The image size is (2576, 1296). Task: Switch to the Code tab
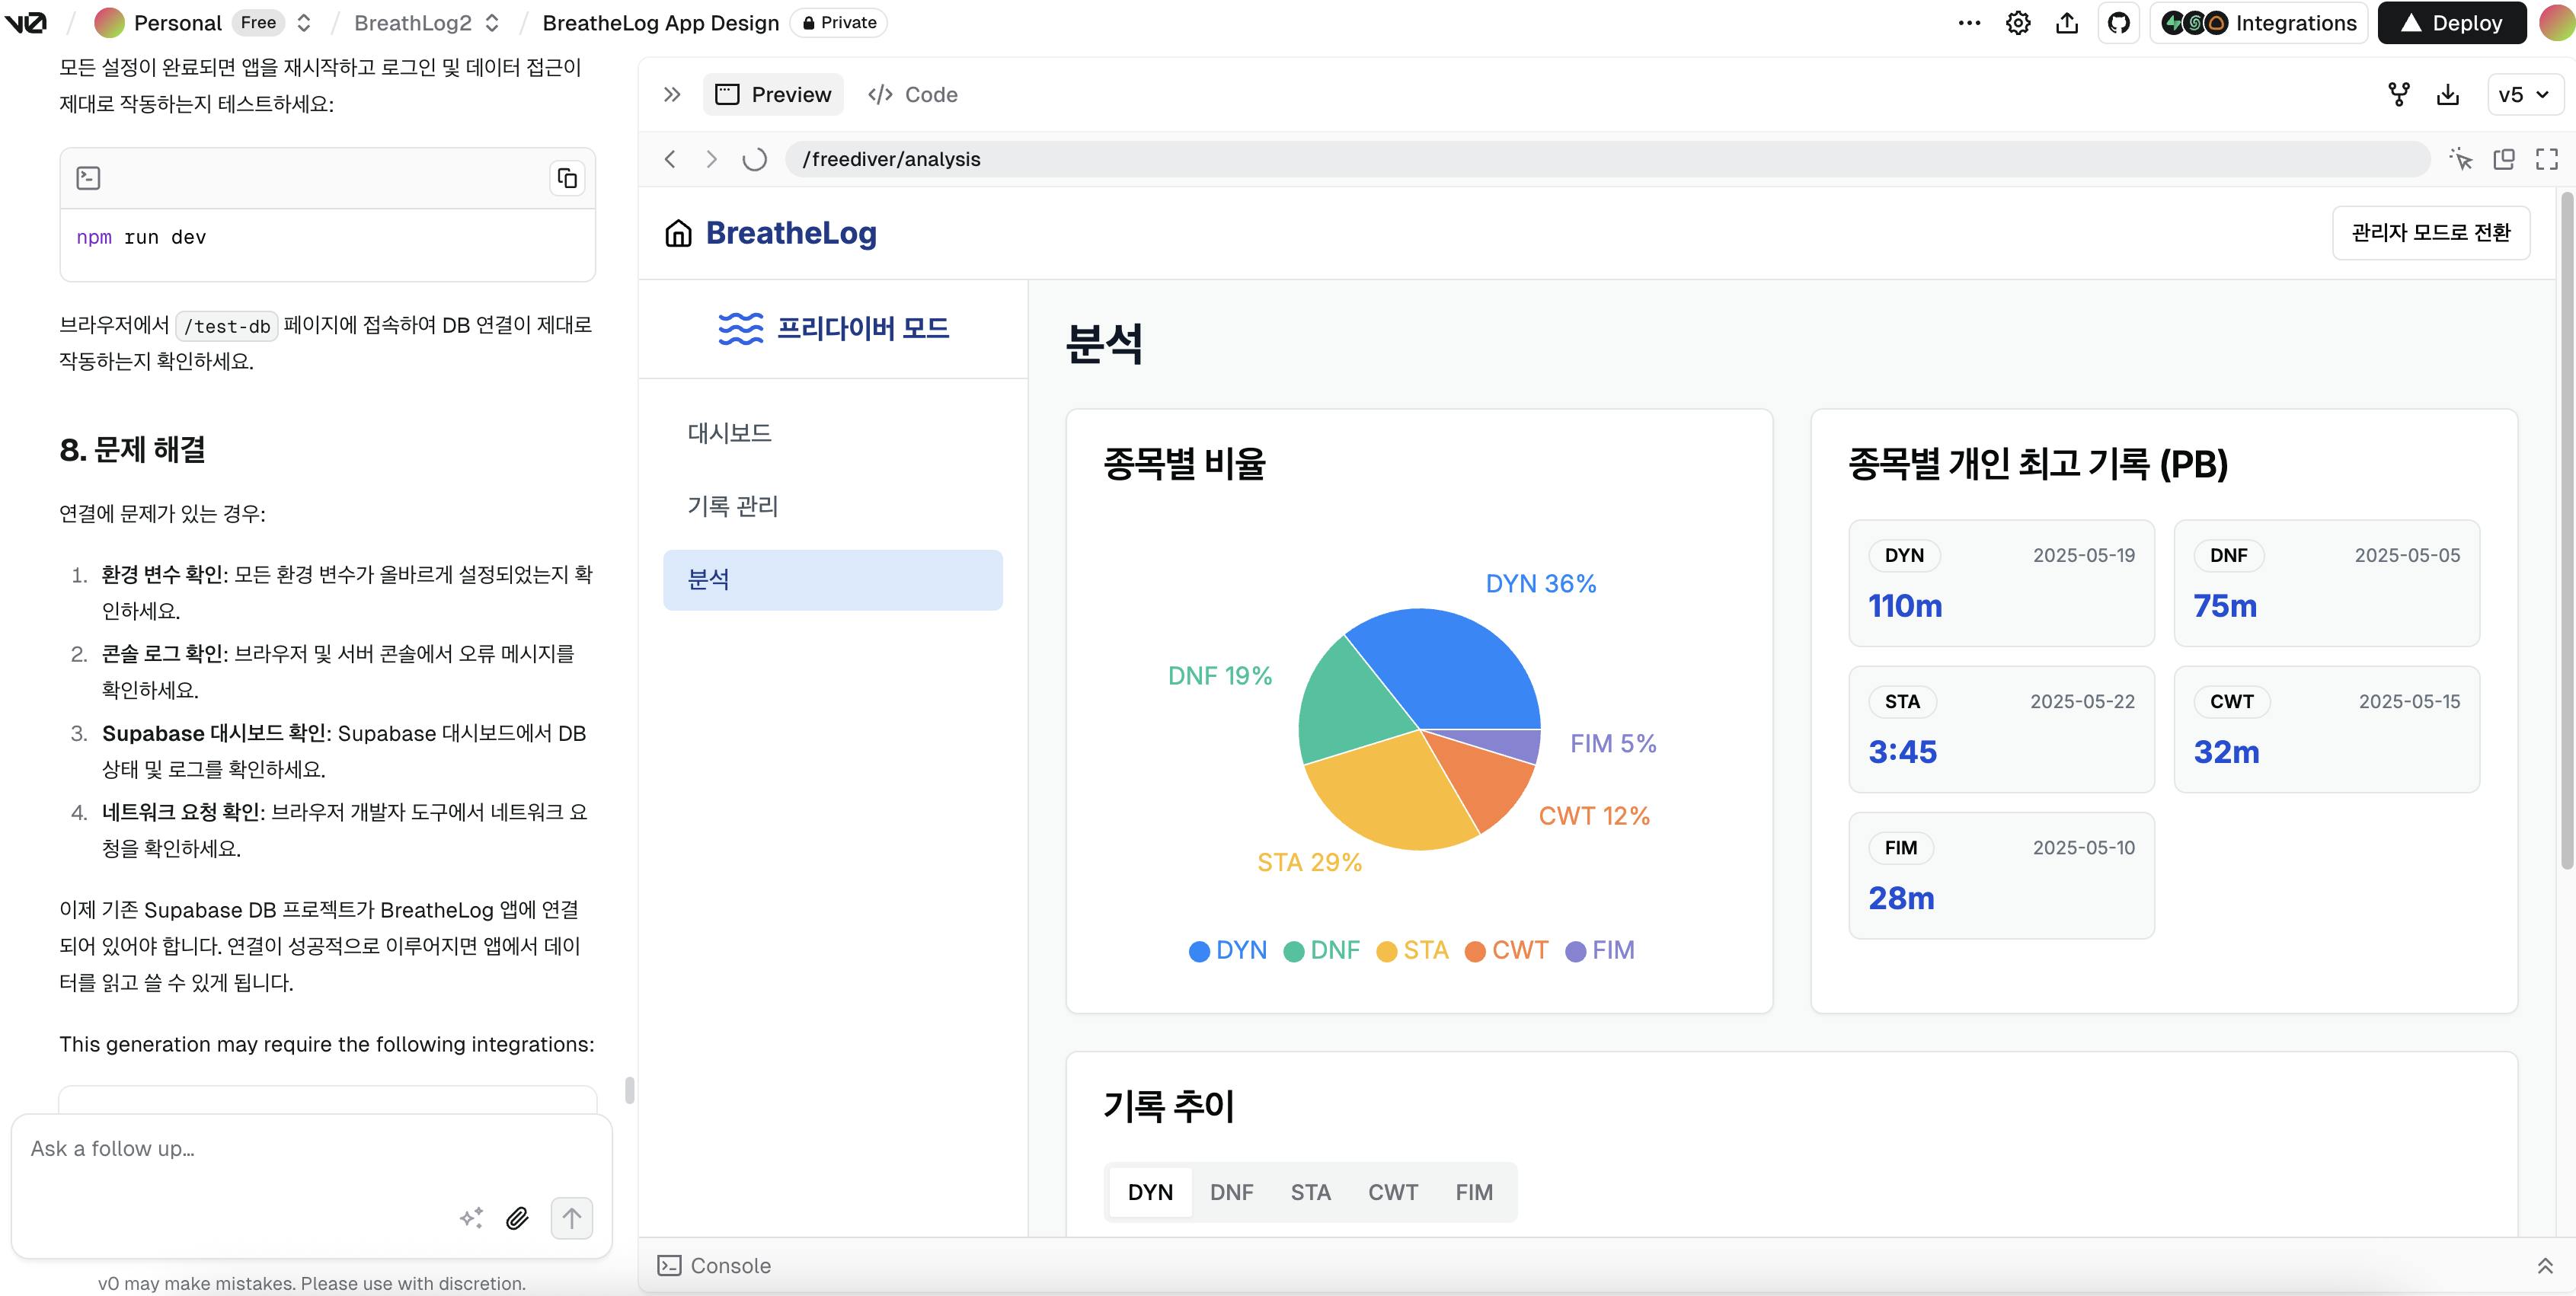click(x=913, y=94)
